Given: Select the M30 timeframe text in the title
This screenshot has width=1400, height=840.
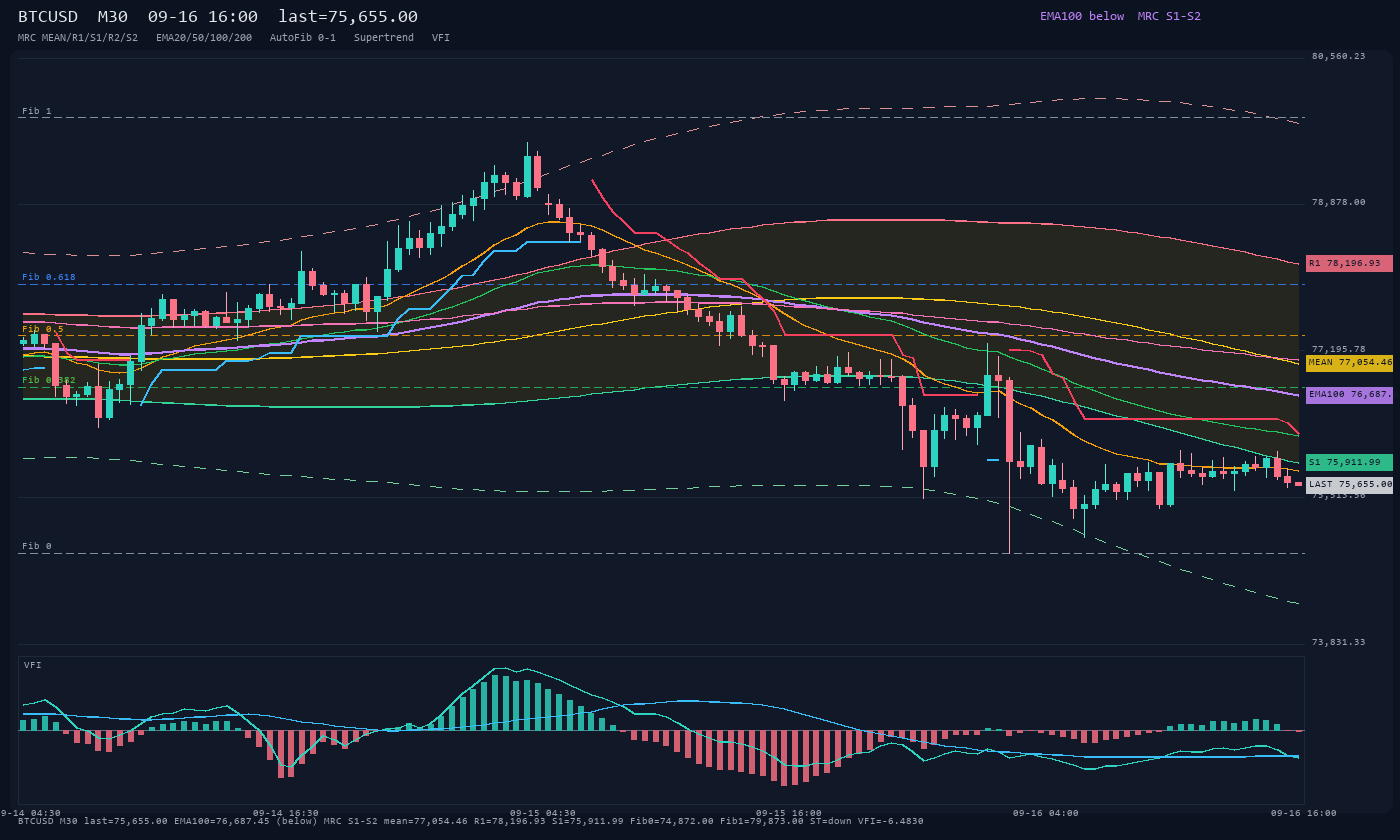Looking at the screenshot, I should (112, 17).
